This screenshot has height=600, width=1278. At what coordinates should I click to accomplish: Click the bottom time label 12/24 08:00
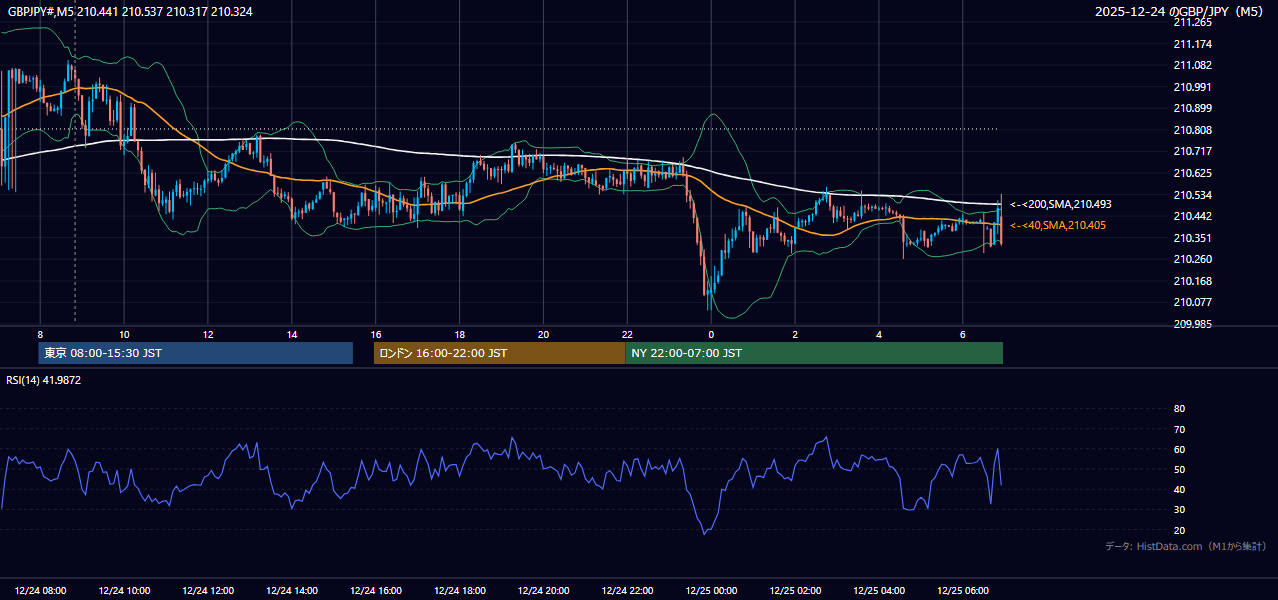(x=41, y=591)
